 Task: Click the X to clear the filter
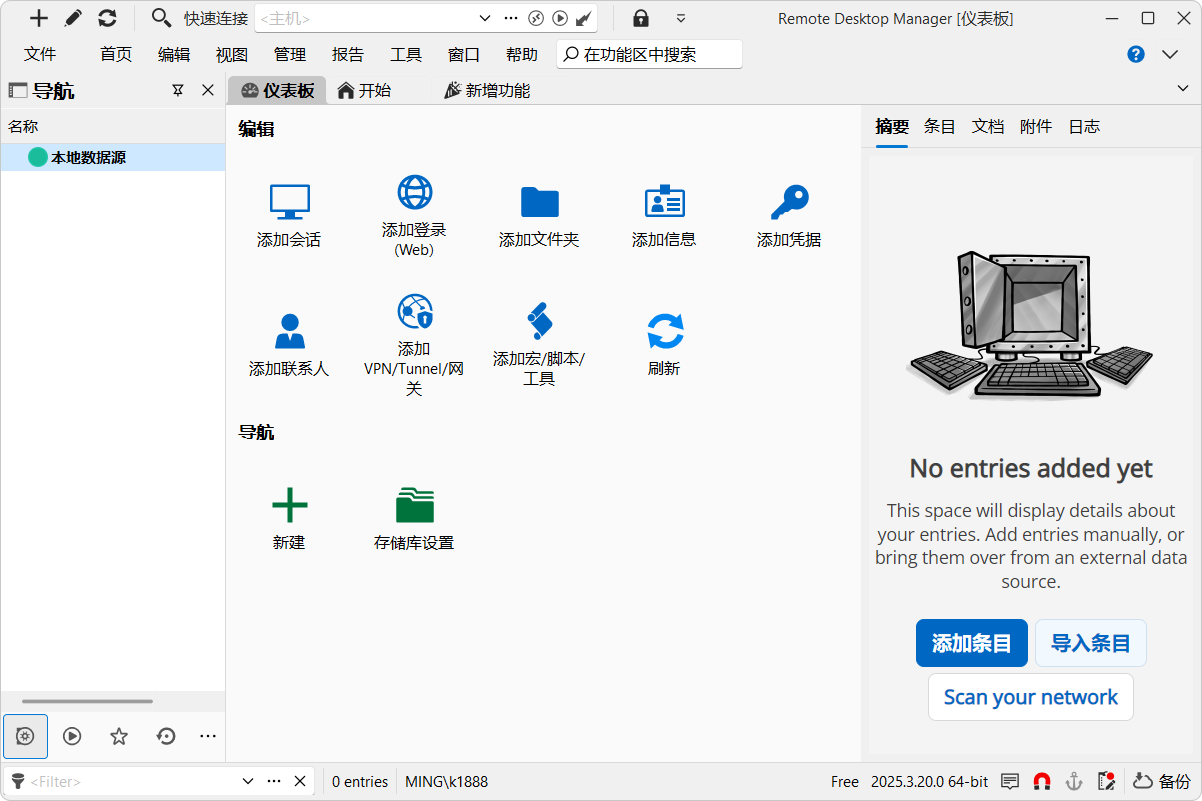[x=300, y=781]
